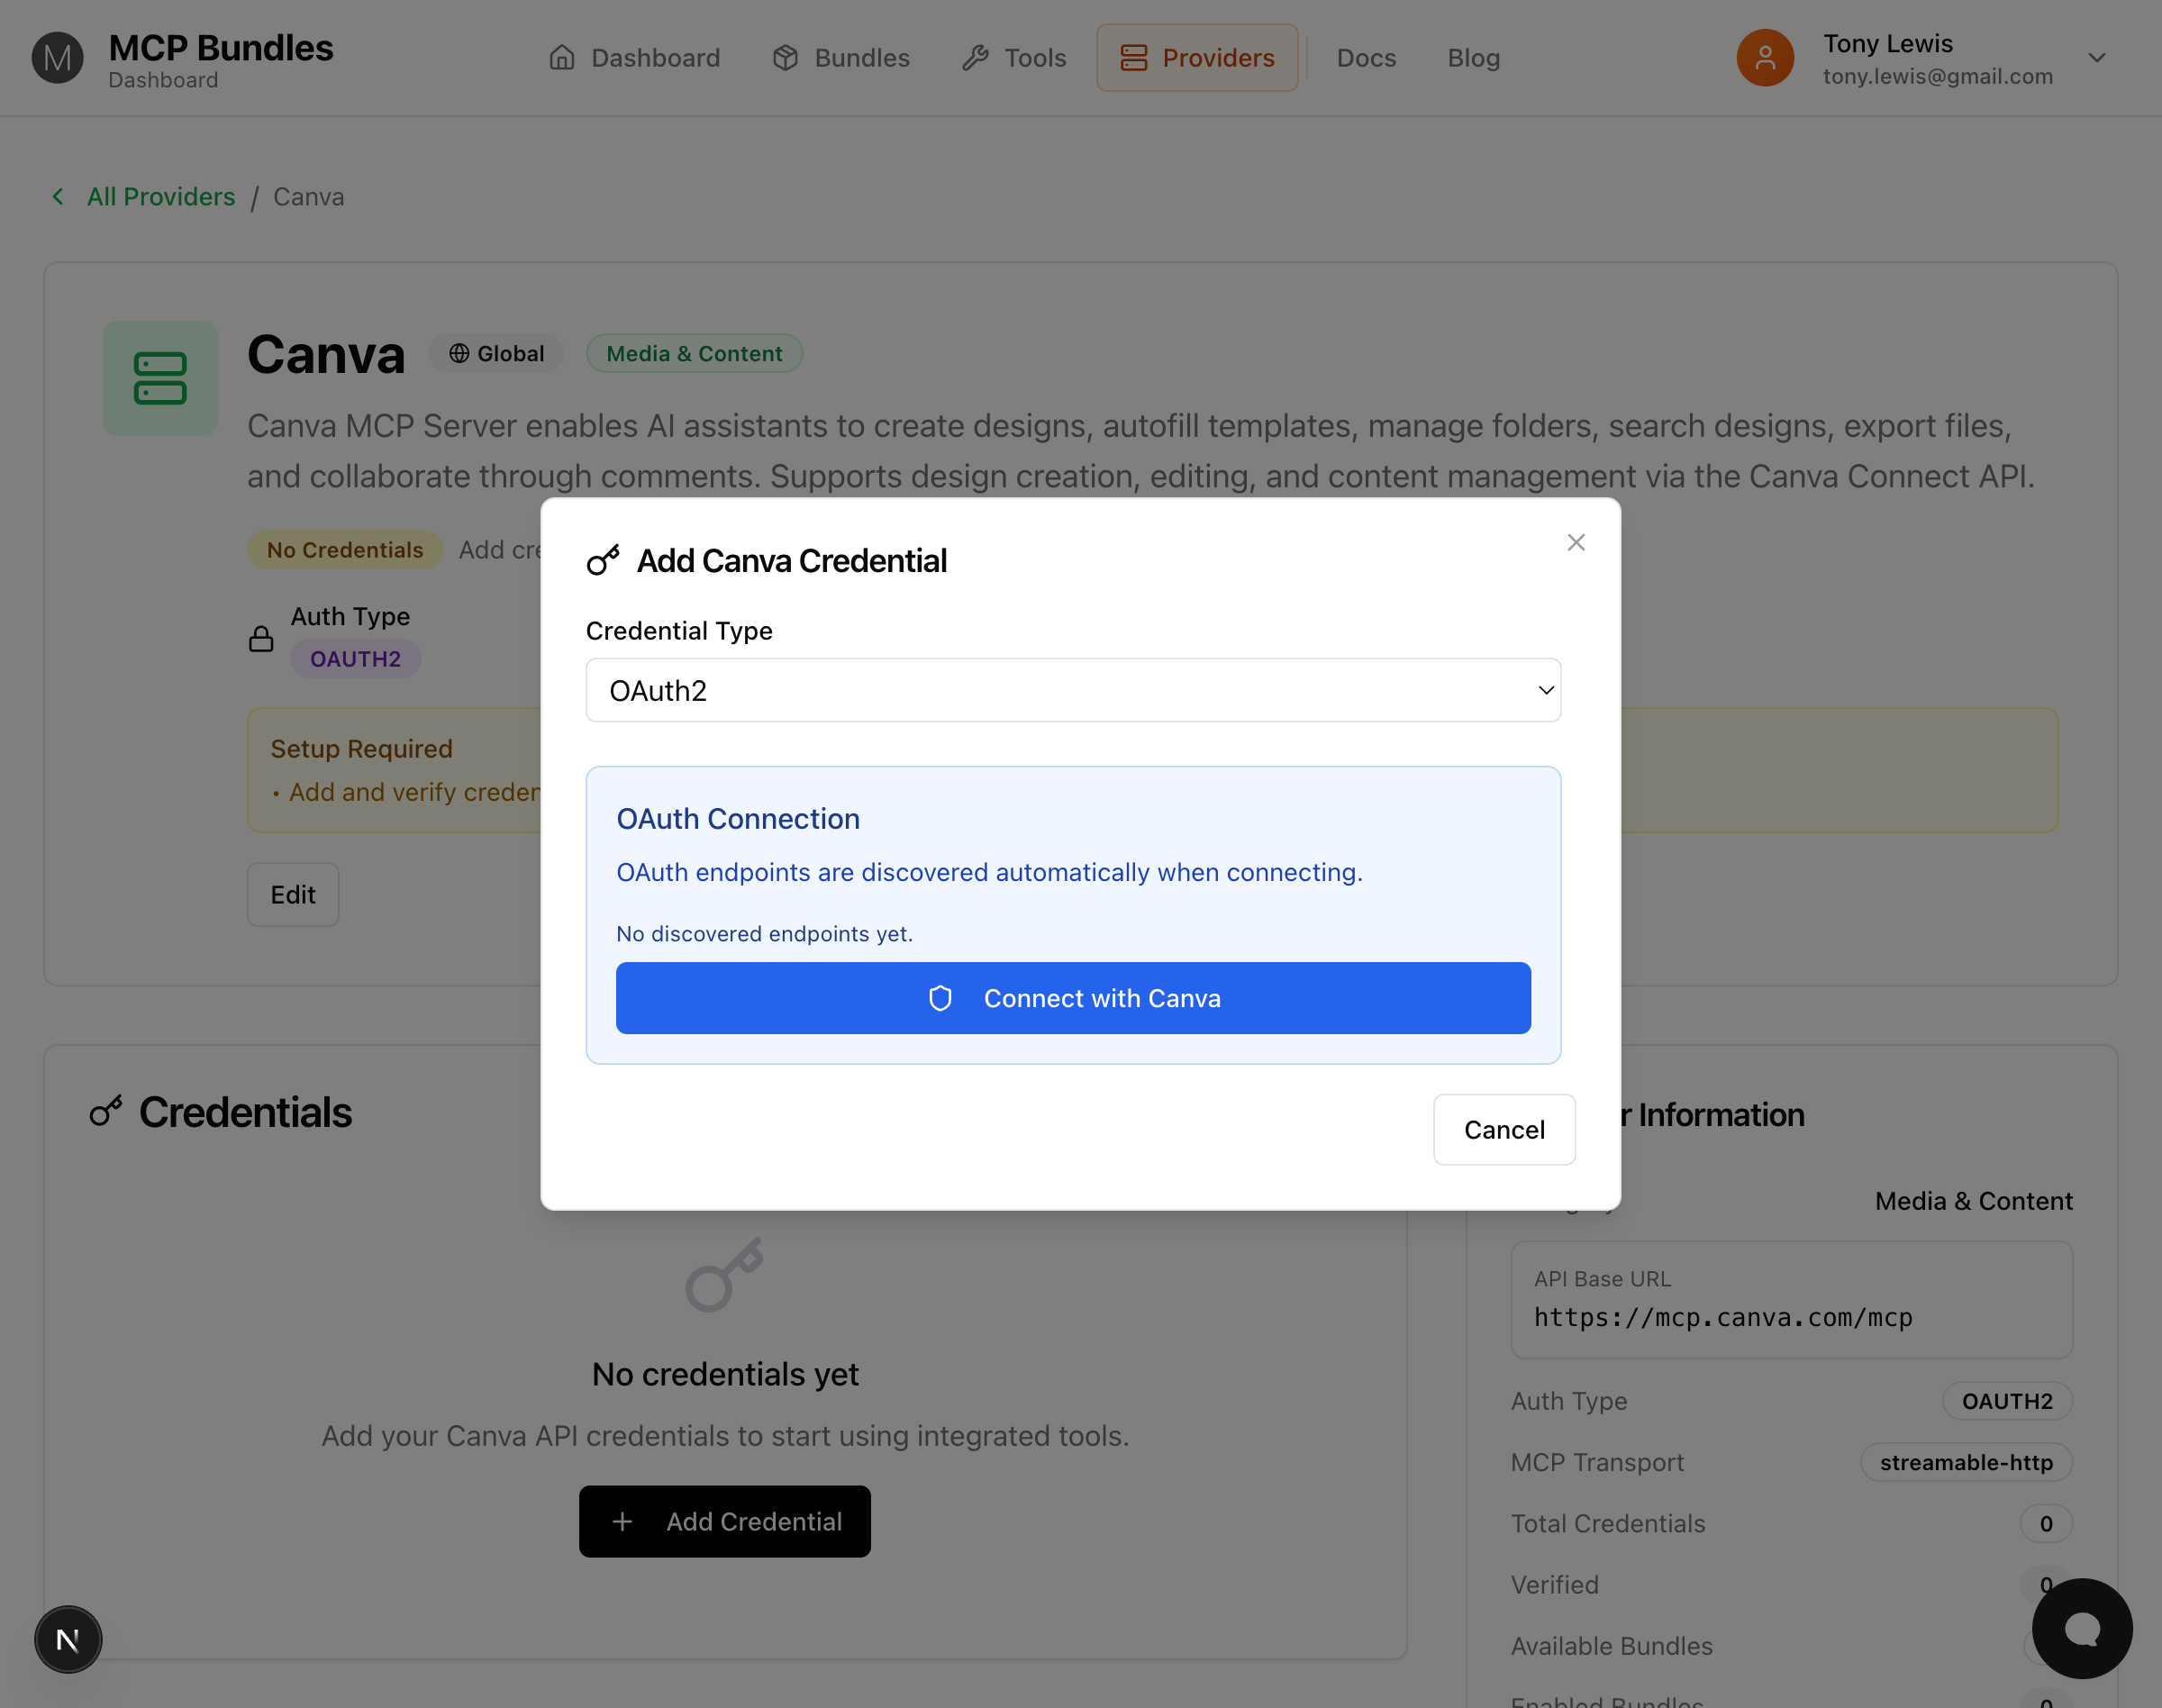
Task: Click the Add Credential button
Action: 724,1521
